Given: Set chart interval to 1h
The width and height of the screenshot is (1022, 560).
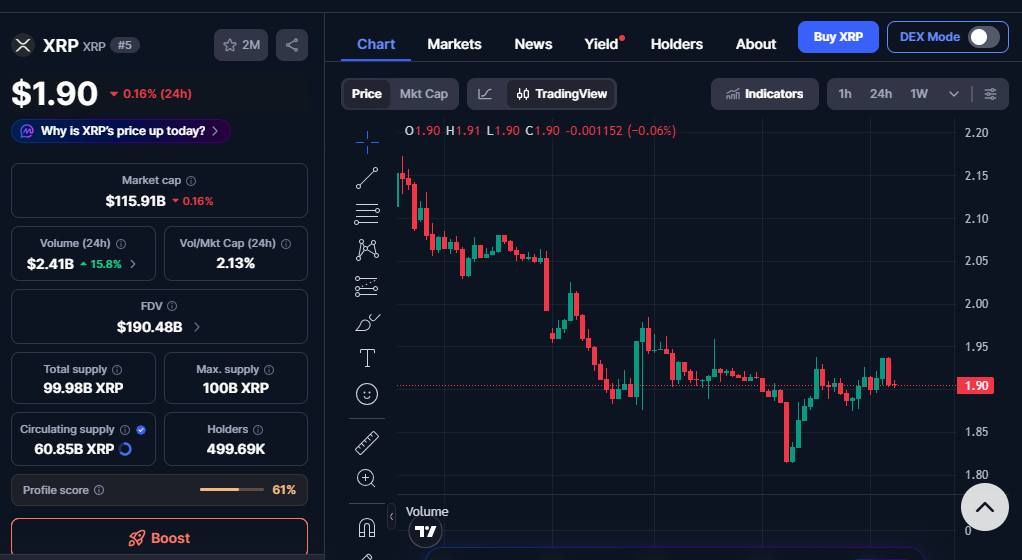Looking at the screenshot, I should (845, 94).
